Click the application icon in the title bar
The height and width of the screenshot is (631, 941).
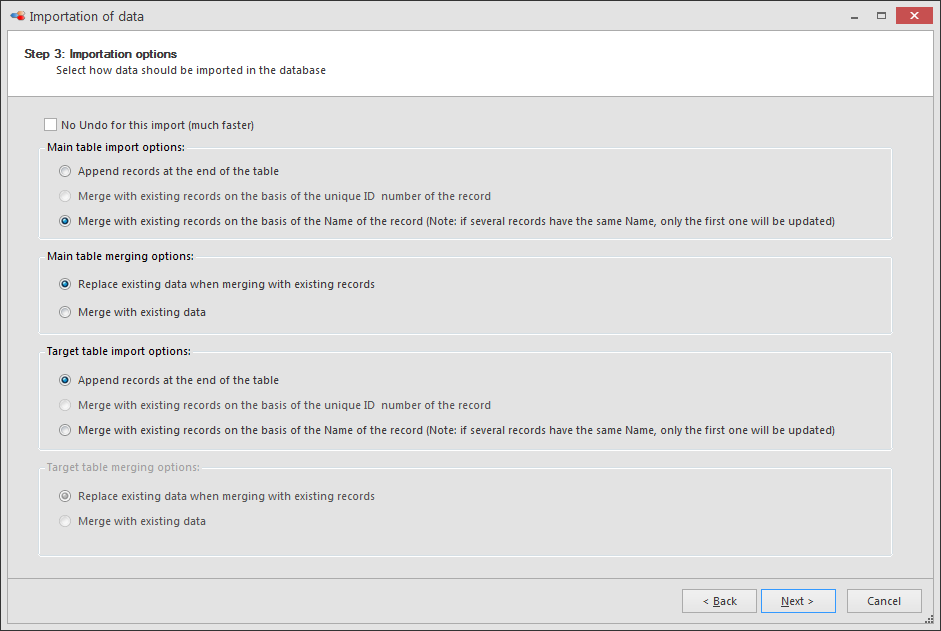17,16
